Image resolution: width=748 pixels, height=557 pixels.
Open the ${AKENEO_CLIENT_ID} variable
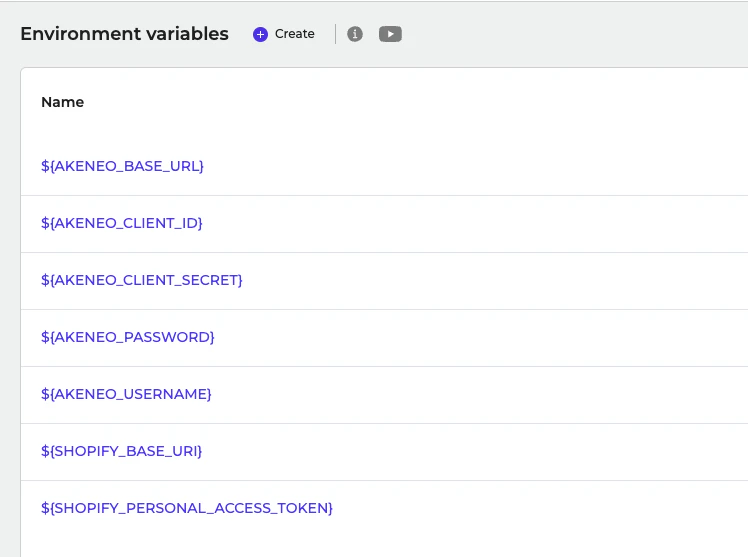(122, 223)
